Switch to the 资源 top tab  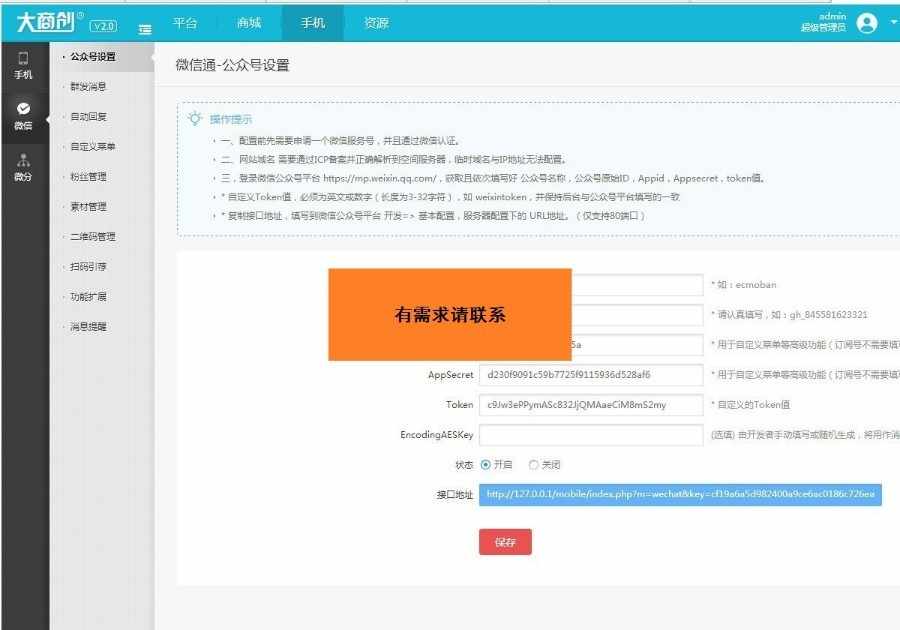(x=377, y=23)
